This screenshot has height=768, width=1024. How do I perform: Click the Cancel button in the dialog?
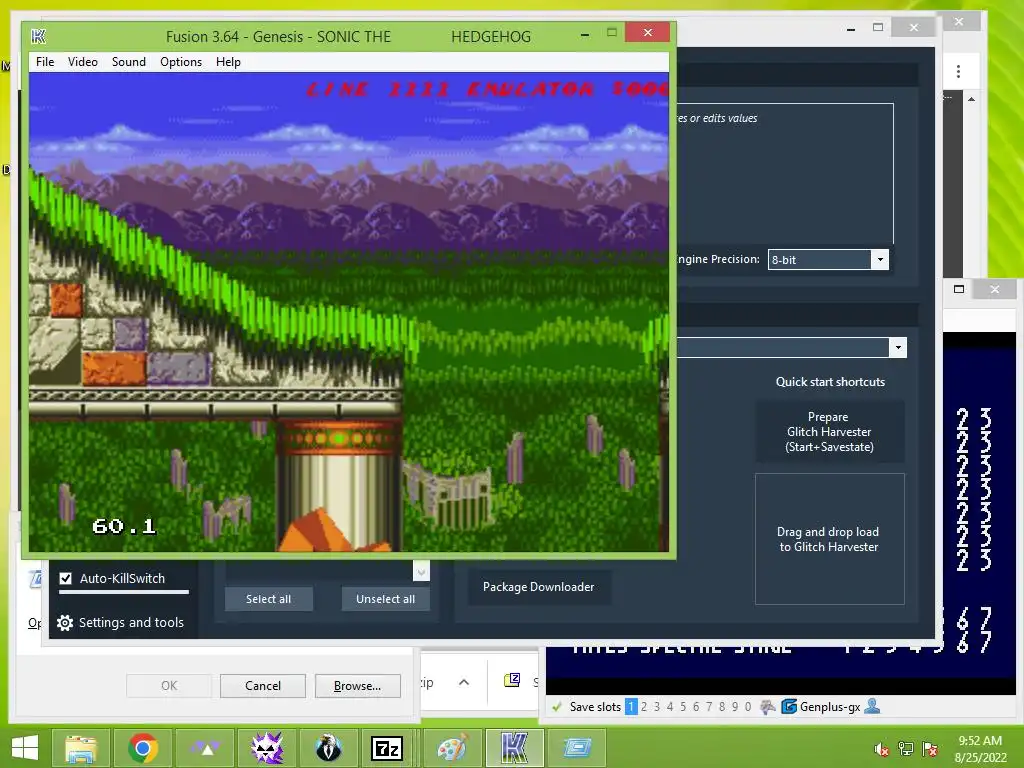coord(263,686)
